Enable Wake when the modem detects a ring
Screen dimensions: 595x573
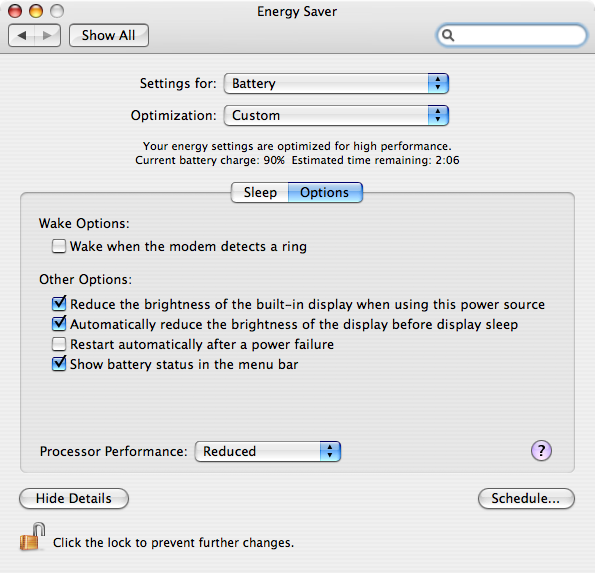[x=59, y=246]
